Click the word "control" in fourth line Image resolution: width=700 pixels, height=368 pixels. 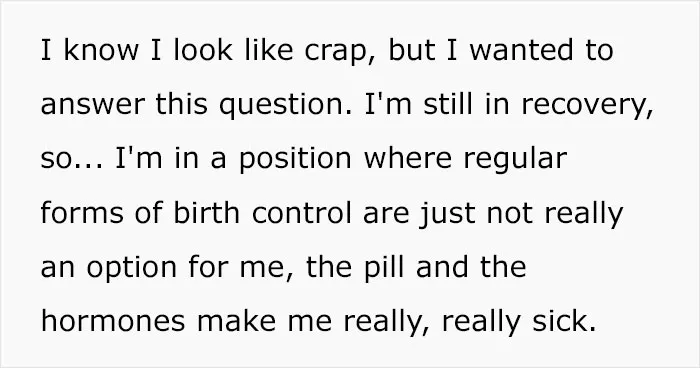[302, 213]
